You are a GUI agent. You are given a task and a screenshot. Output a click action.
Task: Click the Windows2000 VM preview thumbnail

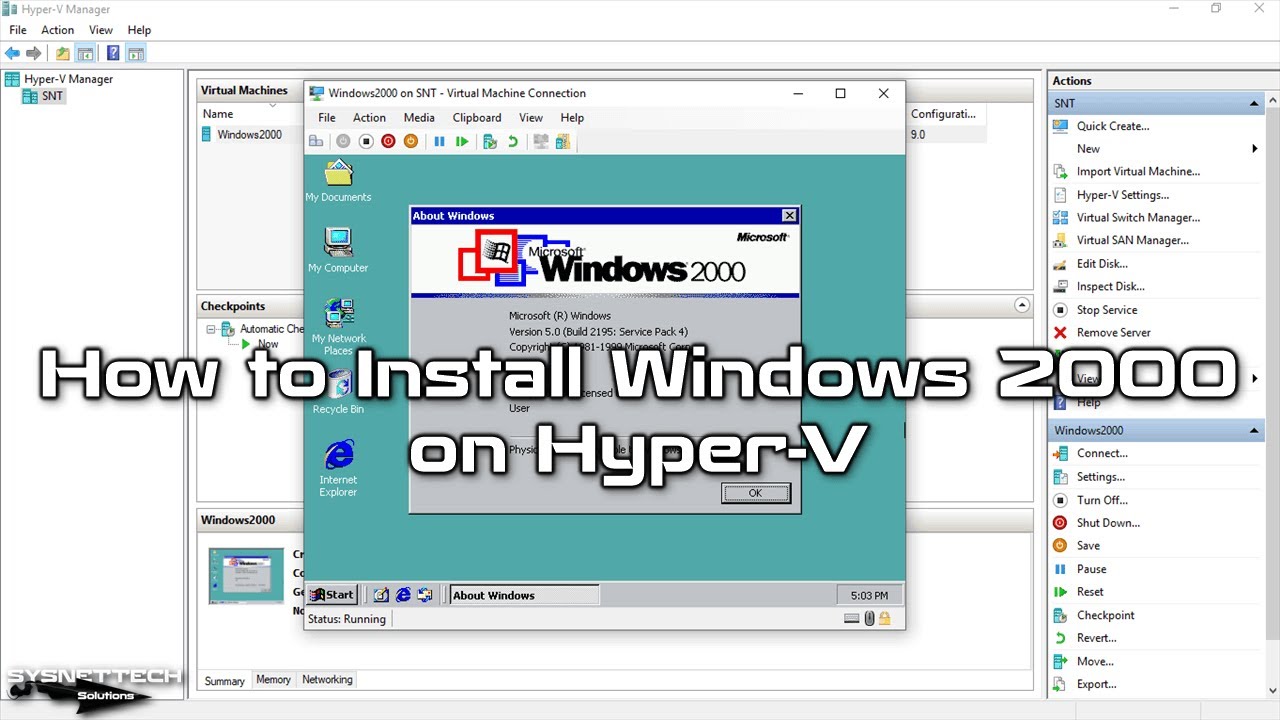tap(246, 576)
